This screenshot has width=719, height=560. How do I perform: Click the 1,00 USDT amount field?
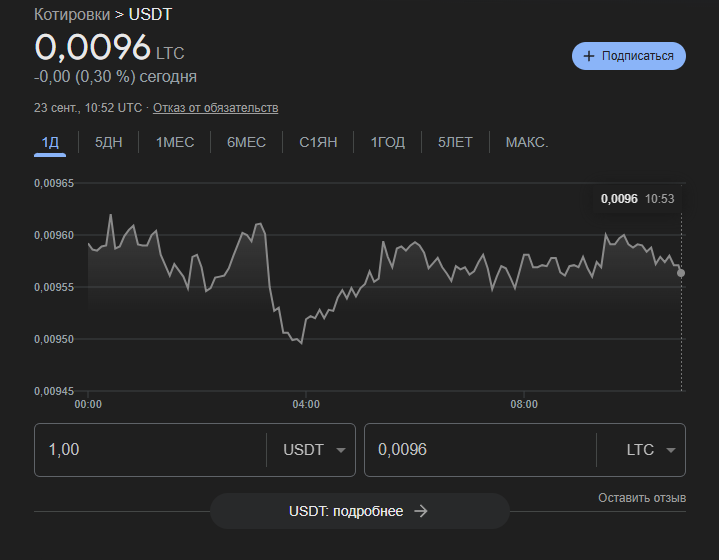(150, 450)
